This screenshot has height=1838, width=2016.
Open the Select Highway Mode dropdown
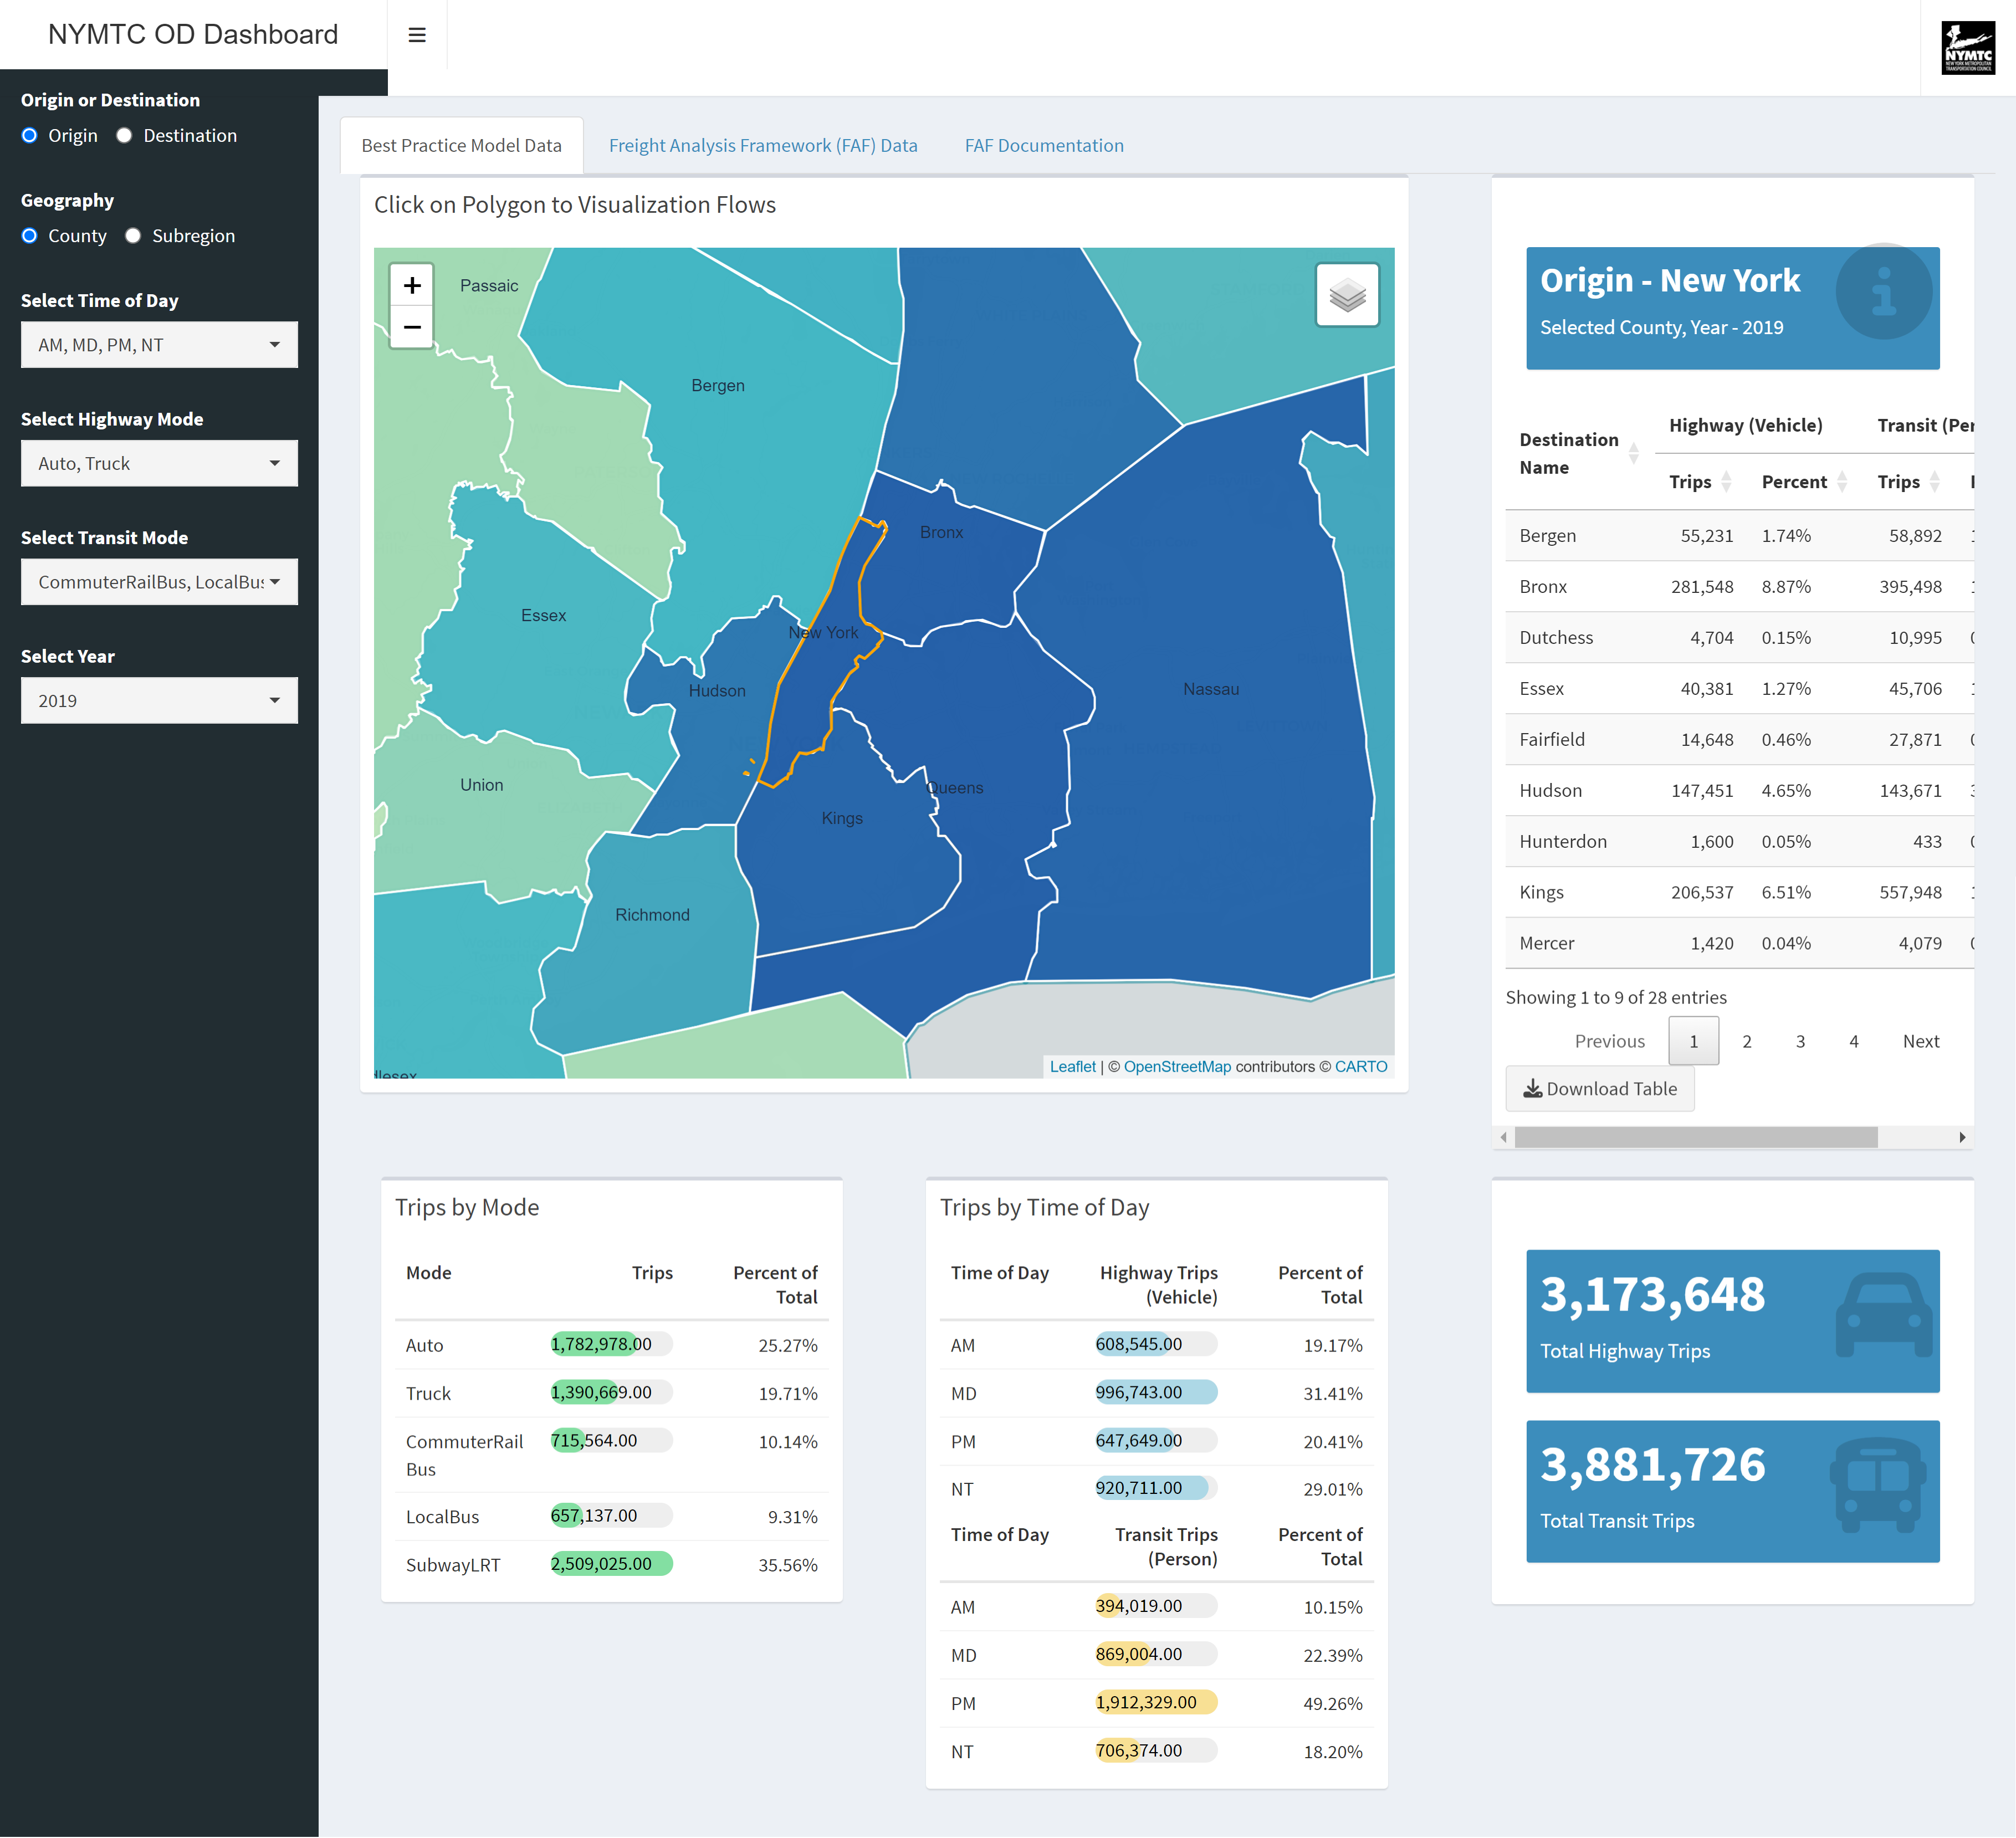159,464
